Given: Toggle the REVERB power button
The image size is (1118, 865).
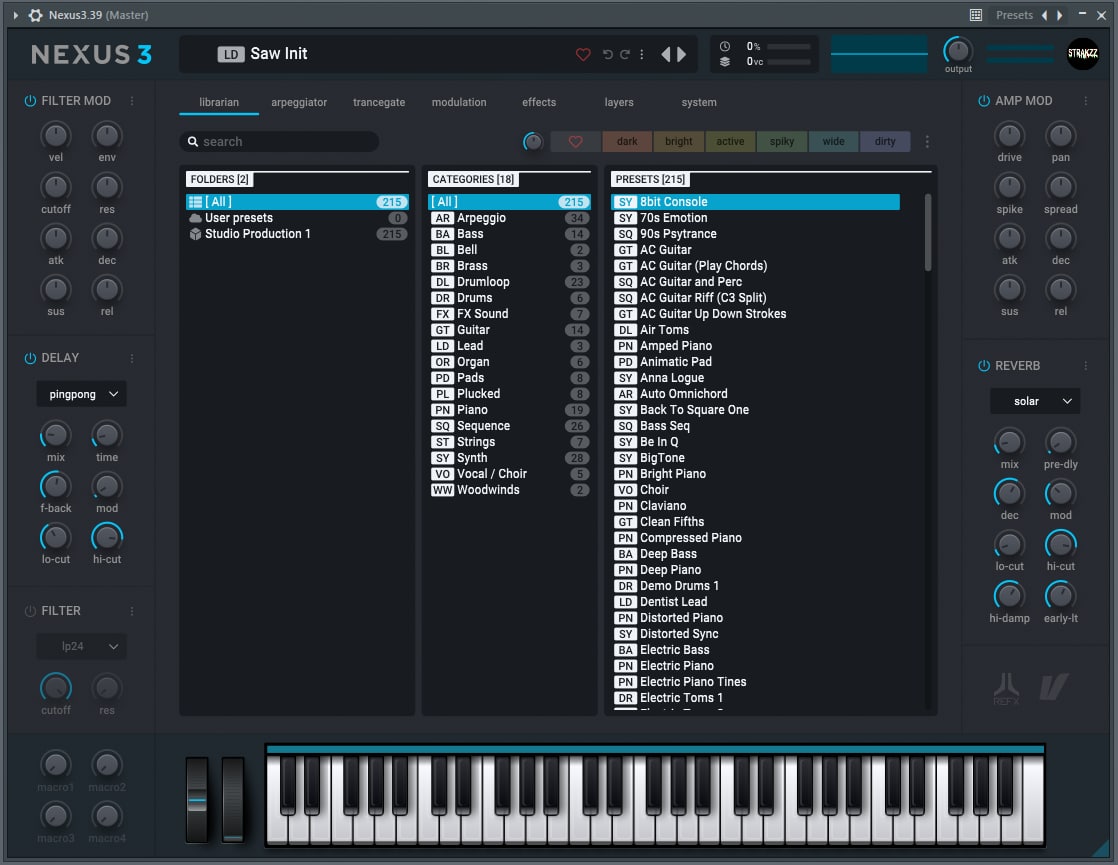Looking at the screenshot, I should (x=984, y=366).
